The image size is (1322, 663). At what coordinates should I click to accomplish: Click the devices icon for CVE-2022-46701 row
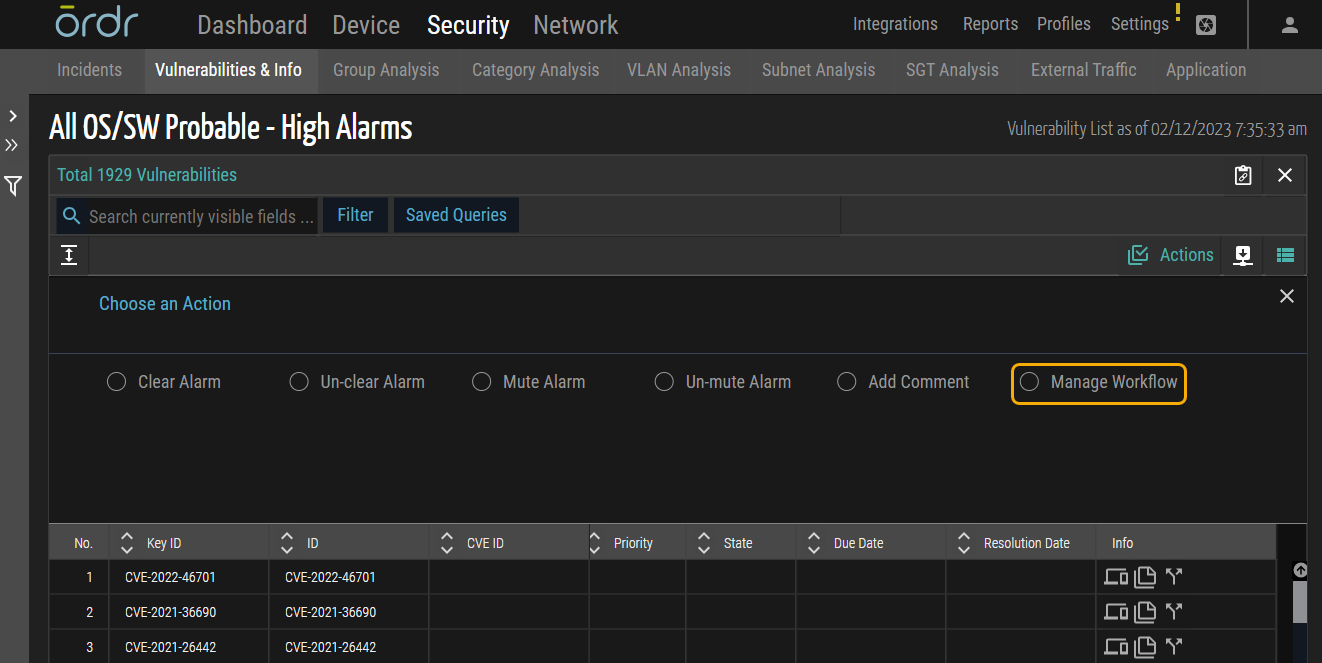pyautogui.click(x=1116, y=576)
